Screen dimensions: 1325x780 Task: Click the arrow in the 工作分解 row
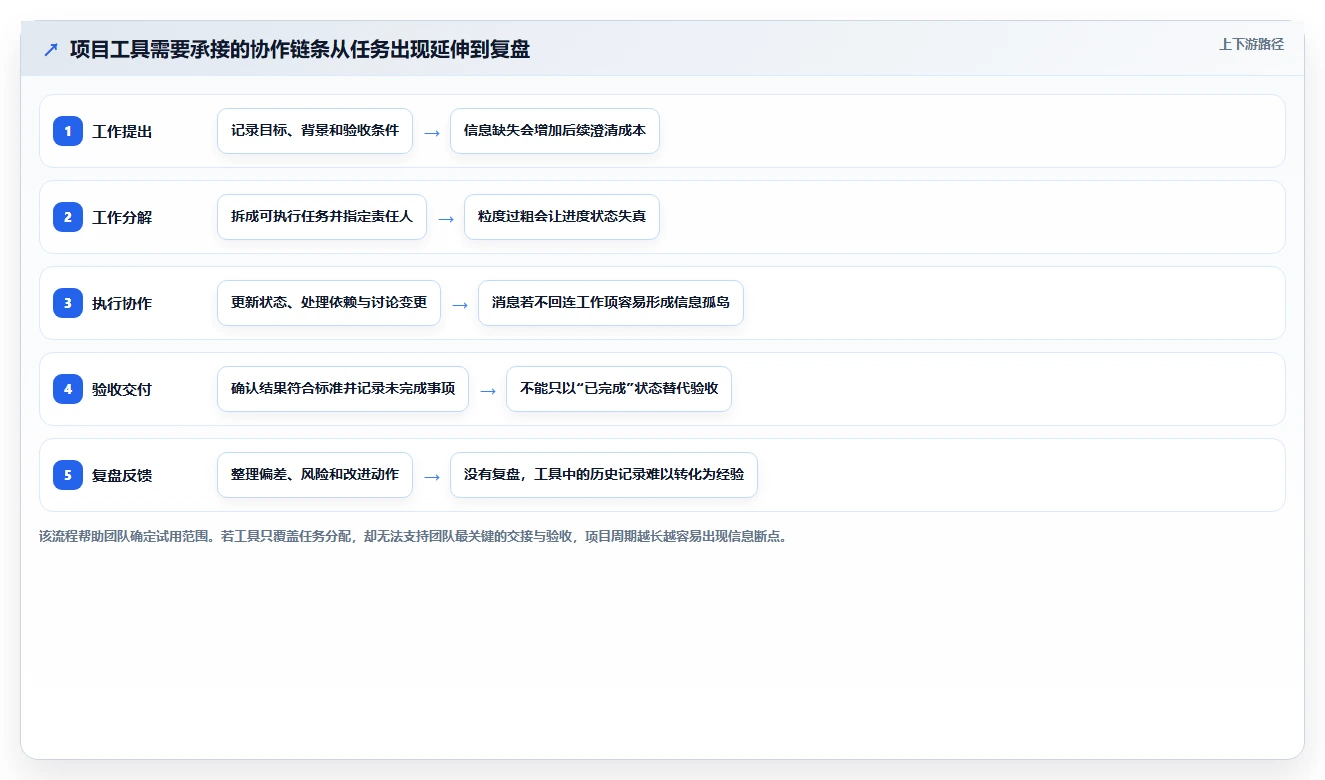pyautogui.click(x=446, y=218)
